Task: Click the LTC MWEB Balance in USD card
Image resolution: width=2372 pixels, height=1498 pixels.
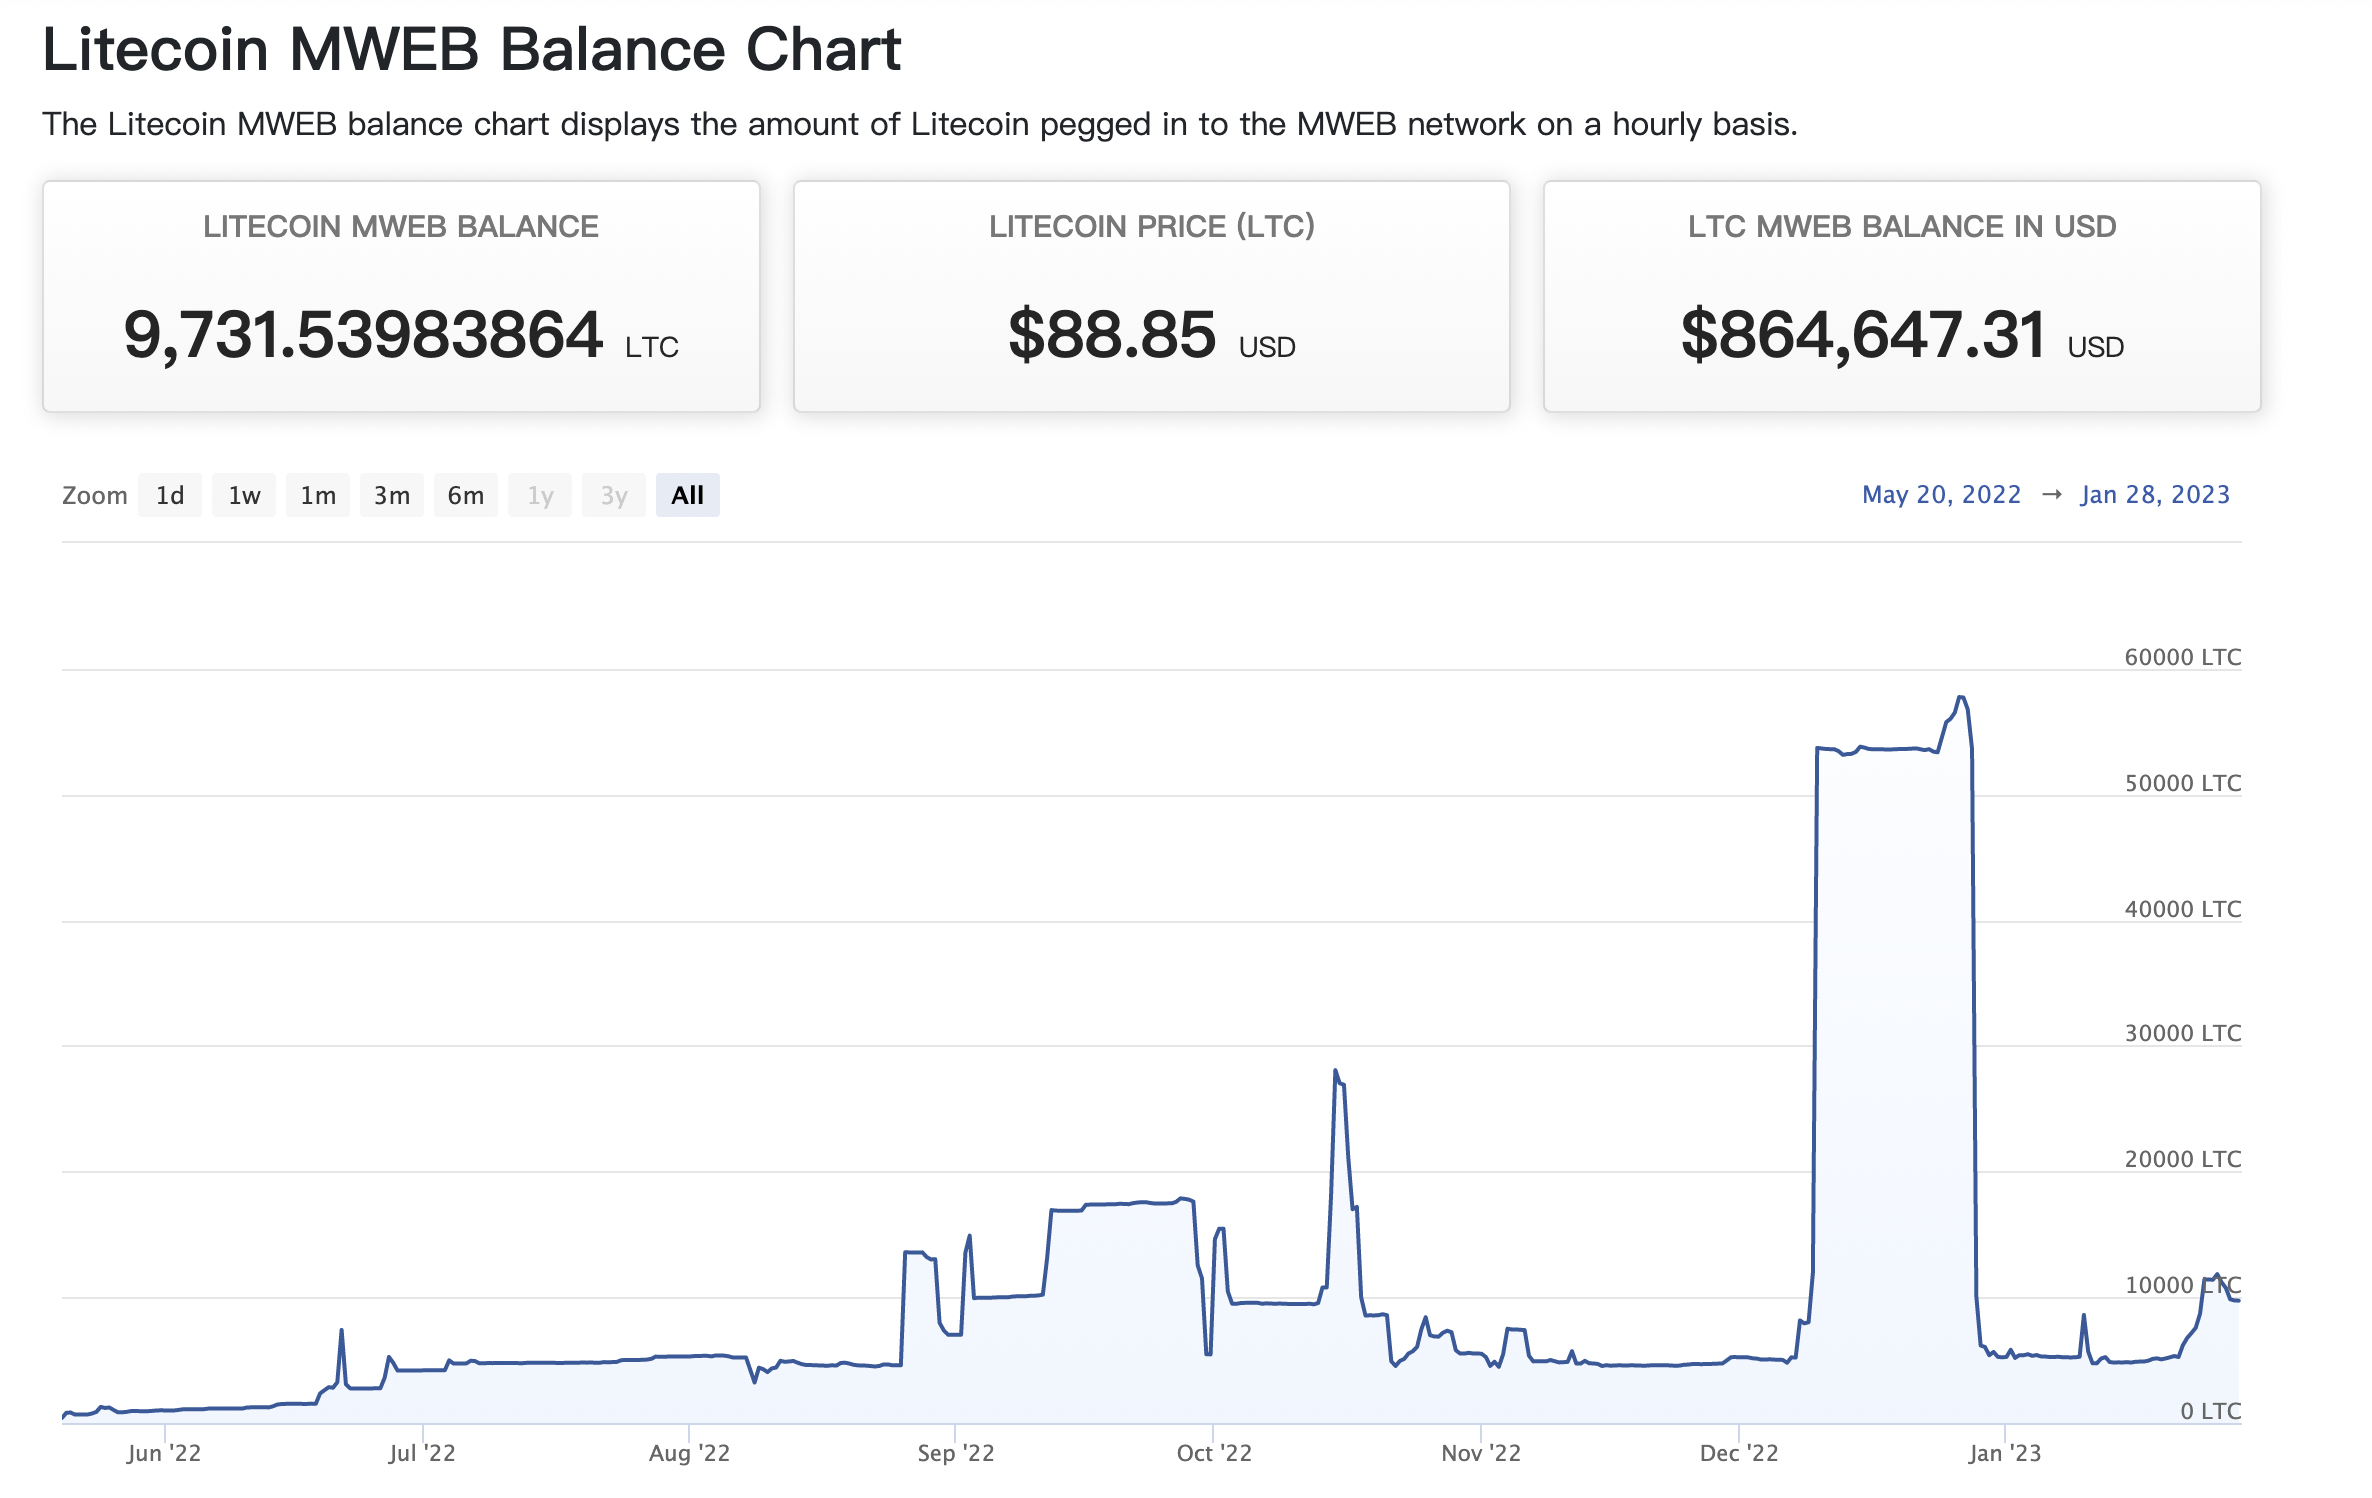Action: (x=1901, y=296)
